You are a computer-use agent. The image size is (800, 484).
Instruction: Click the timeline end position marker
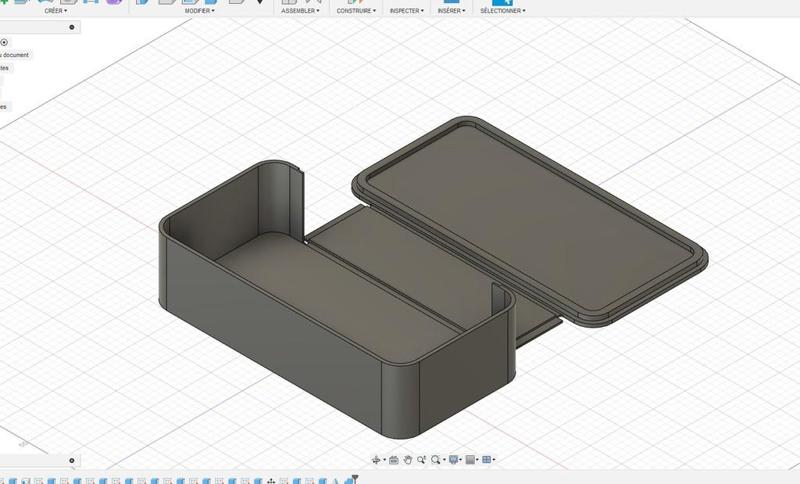point(354,479)
